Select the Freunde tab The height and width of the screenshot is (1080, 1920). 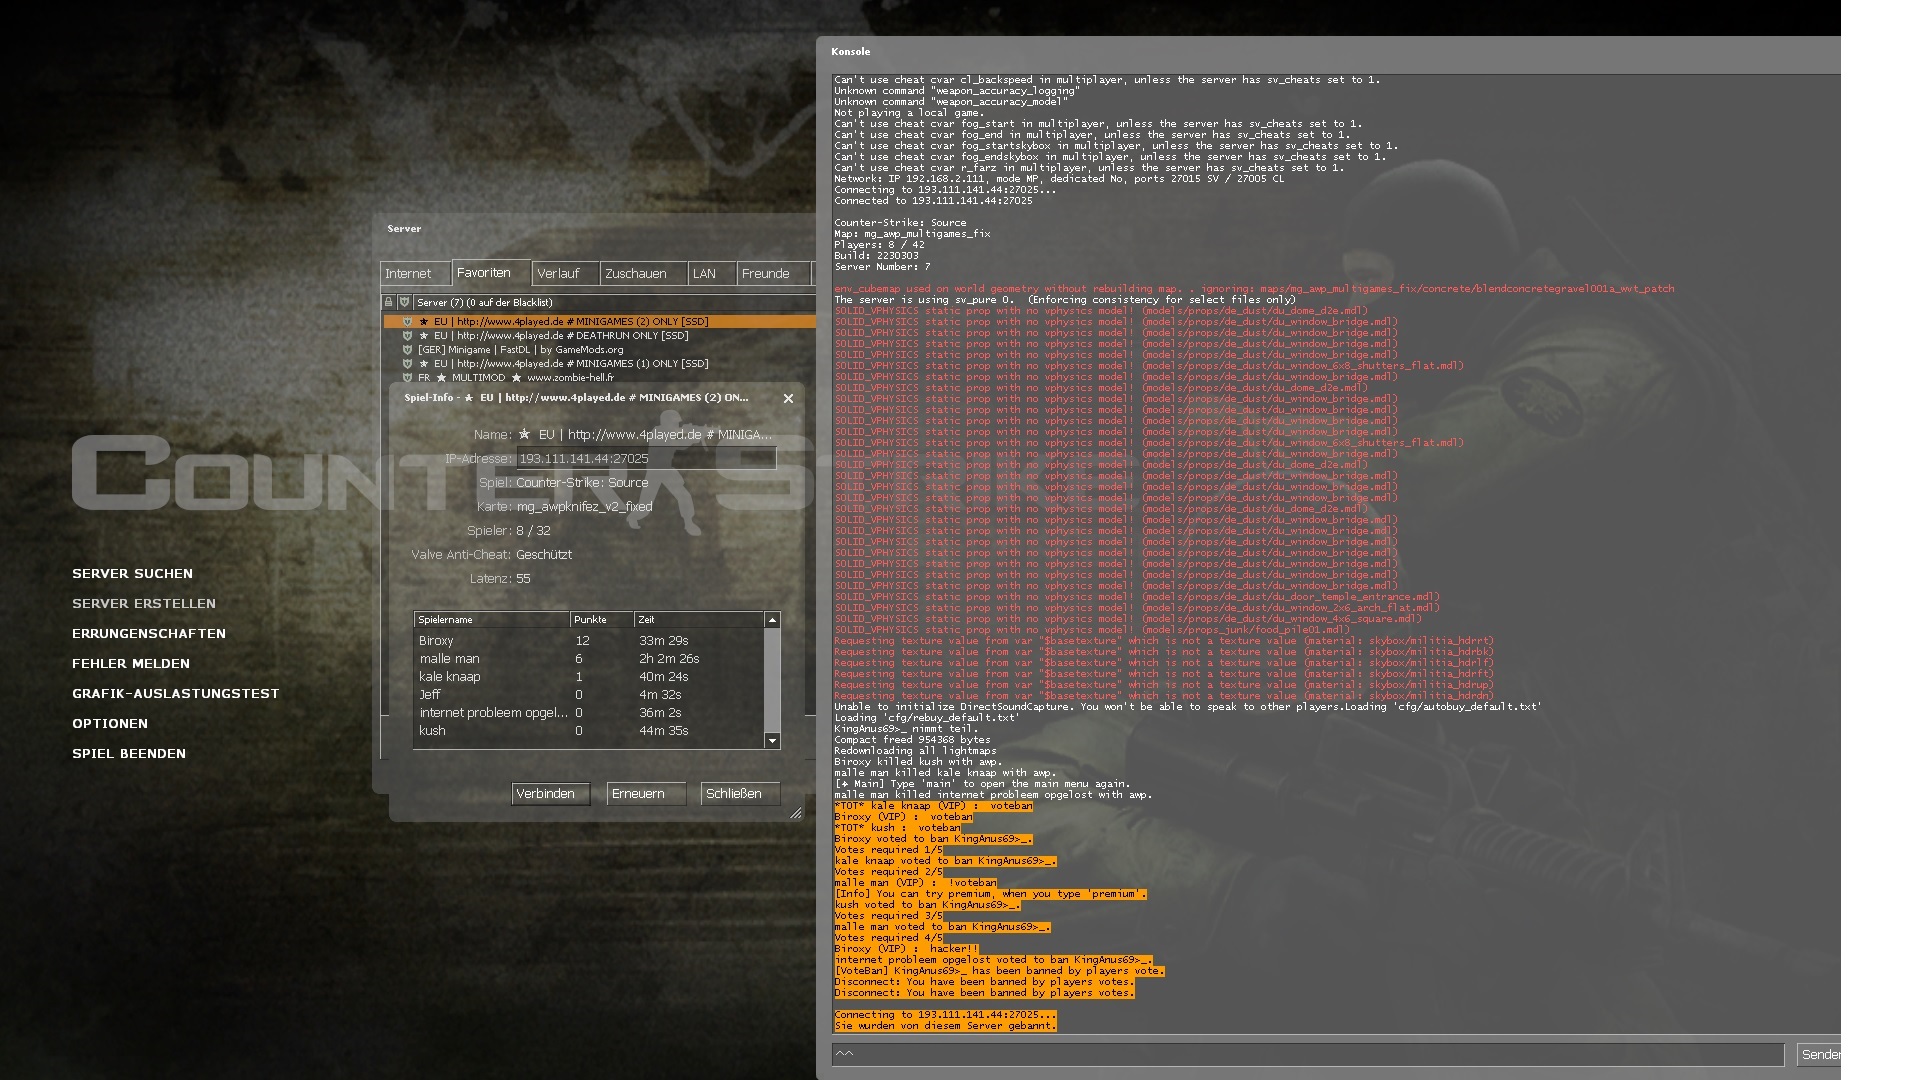coord(773,273)
